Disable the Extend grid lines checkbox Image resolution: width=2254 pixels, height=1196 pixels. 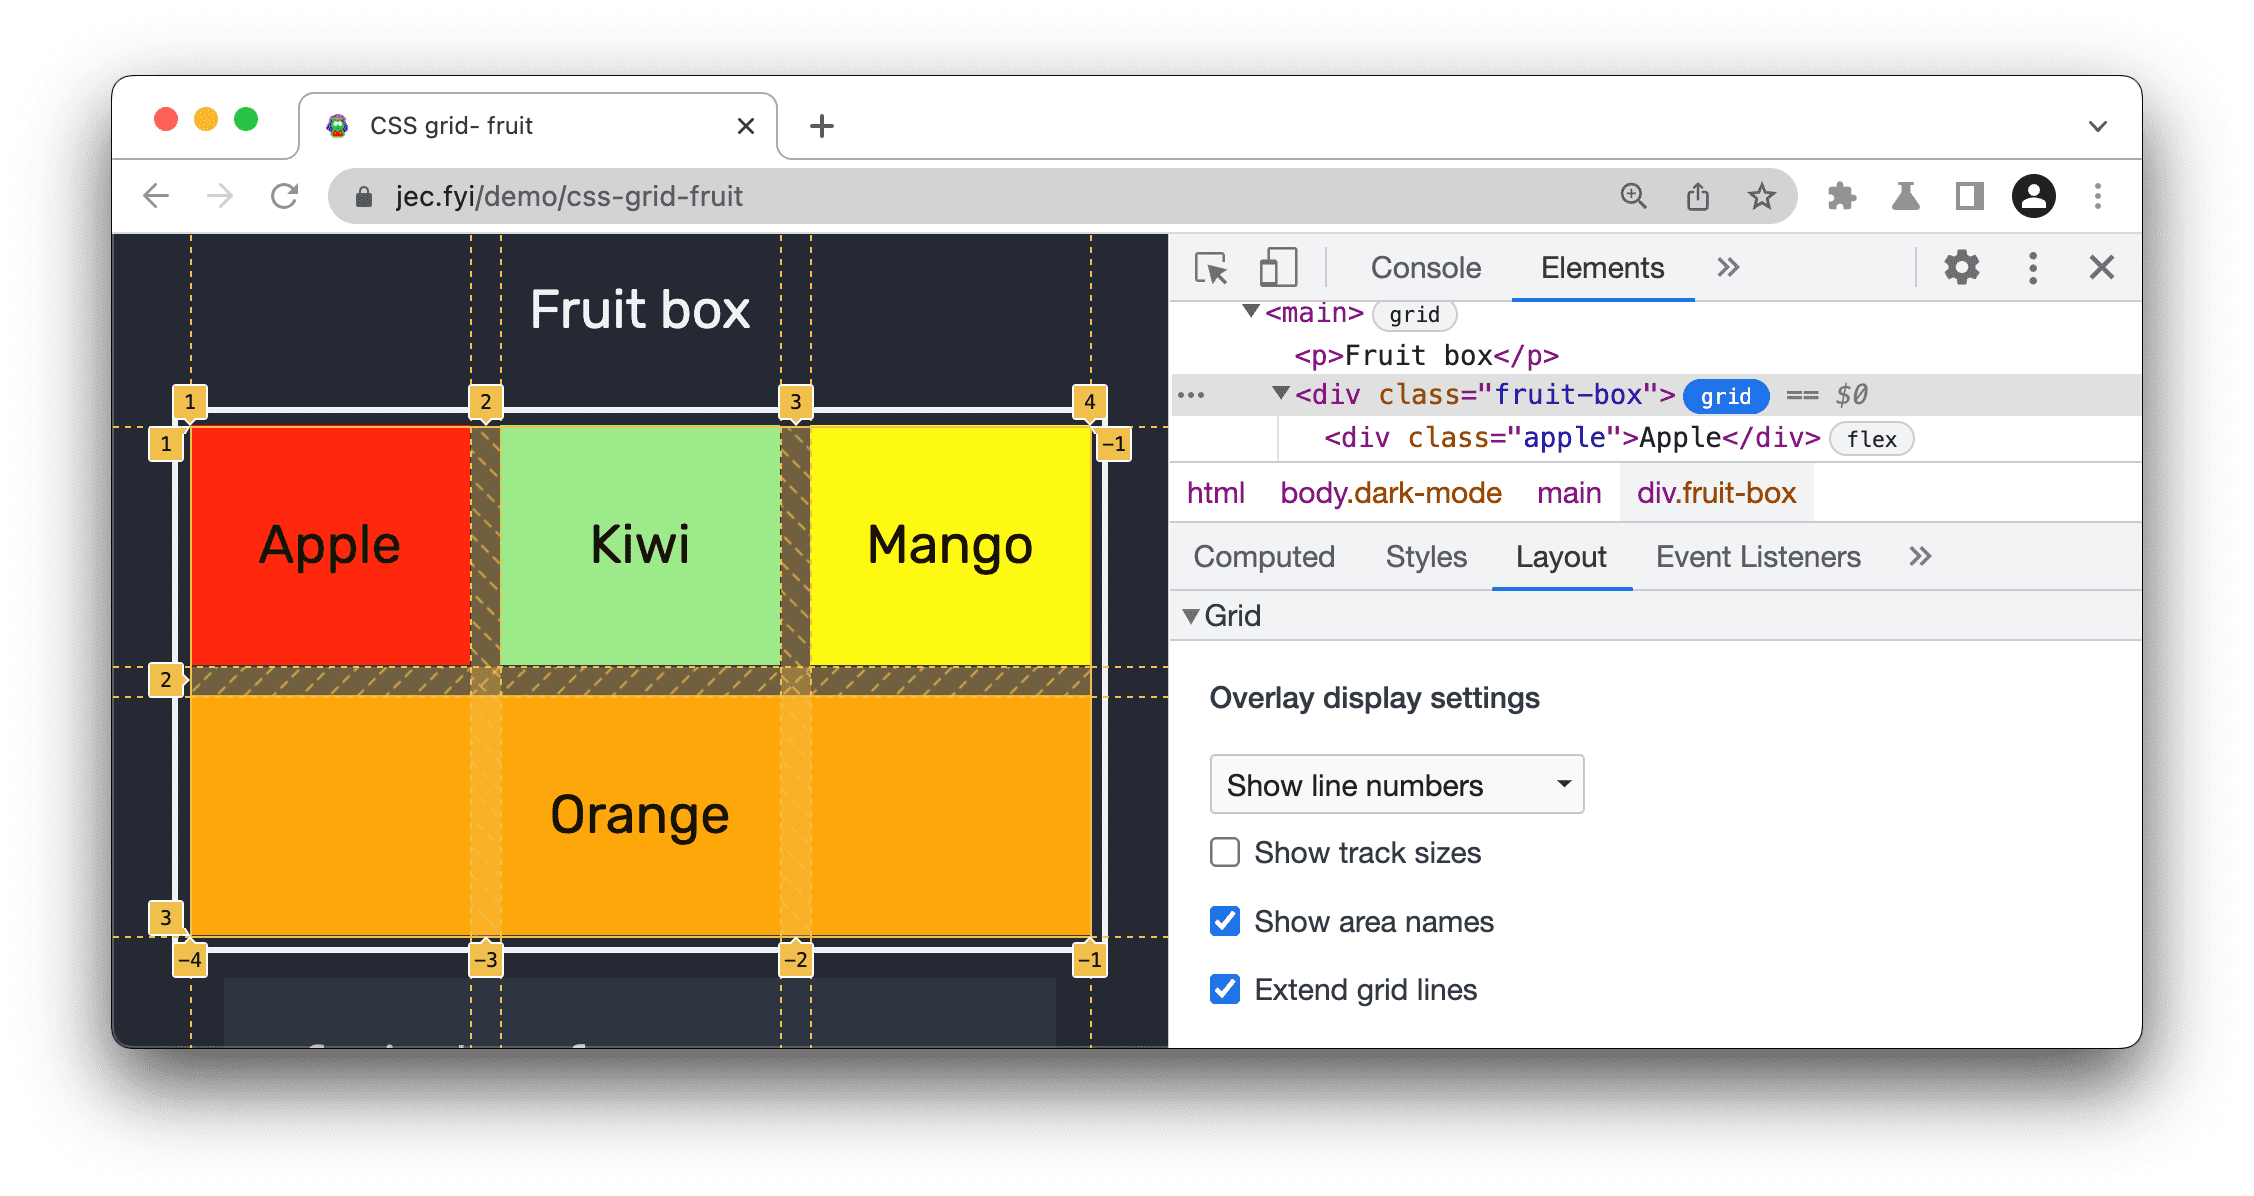[x=1224, y=987]
